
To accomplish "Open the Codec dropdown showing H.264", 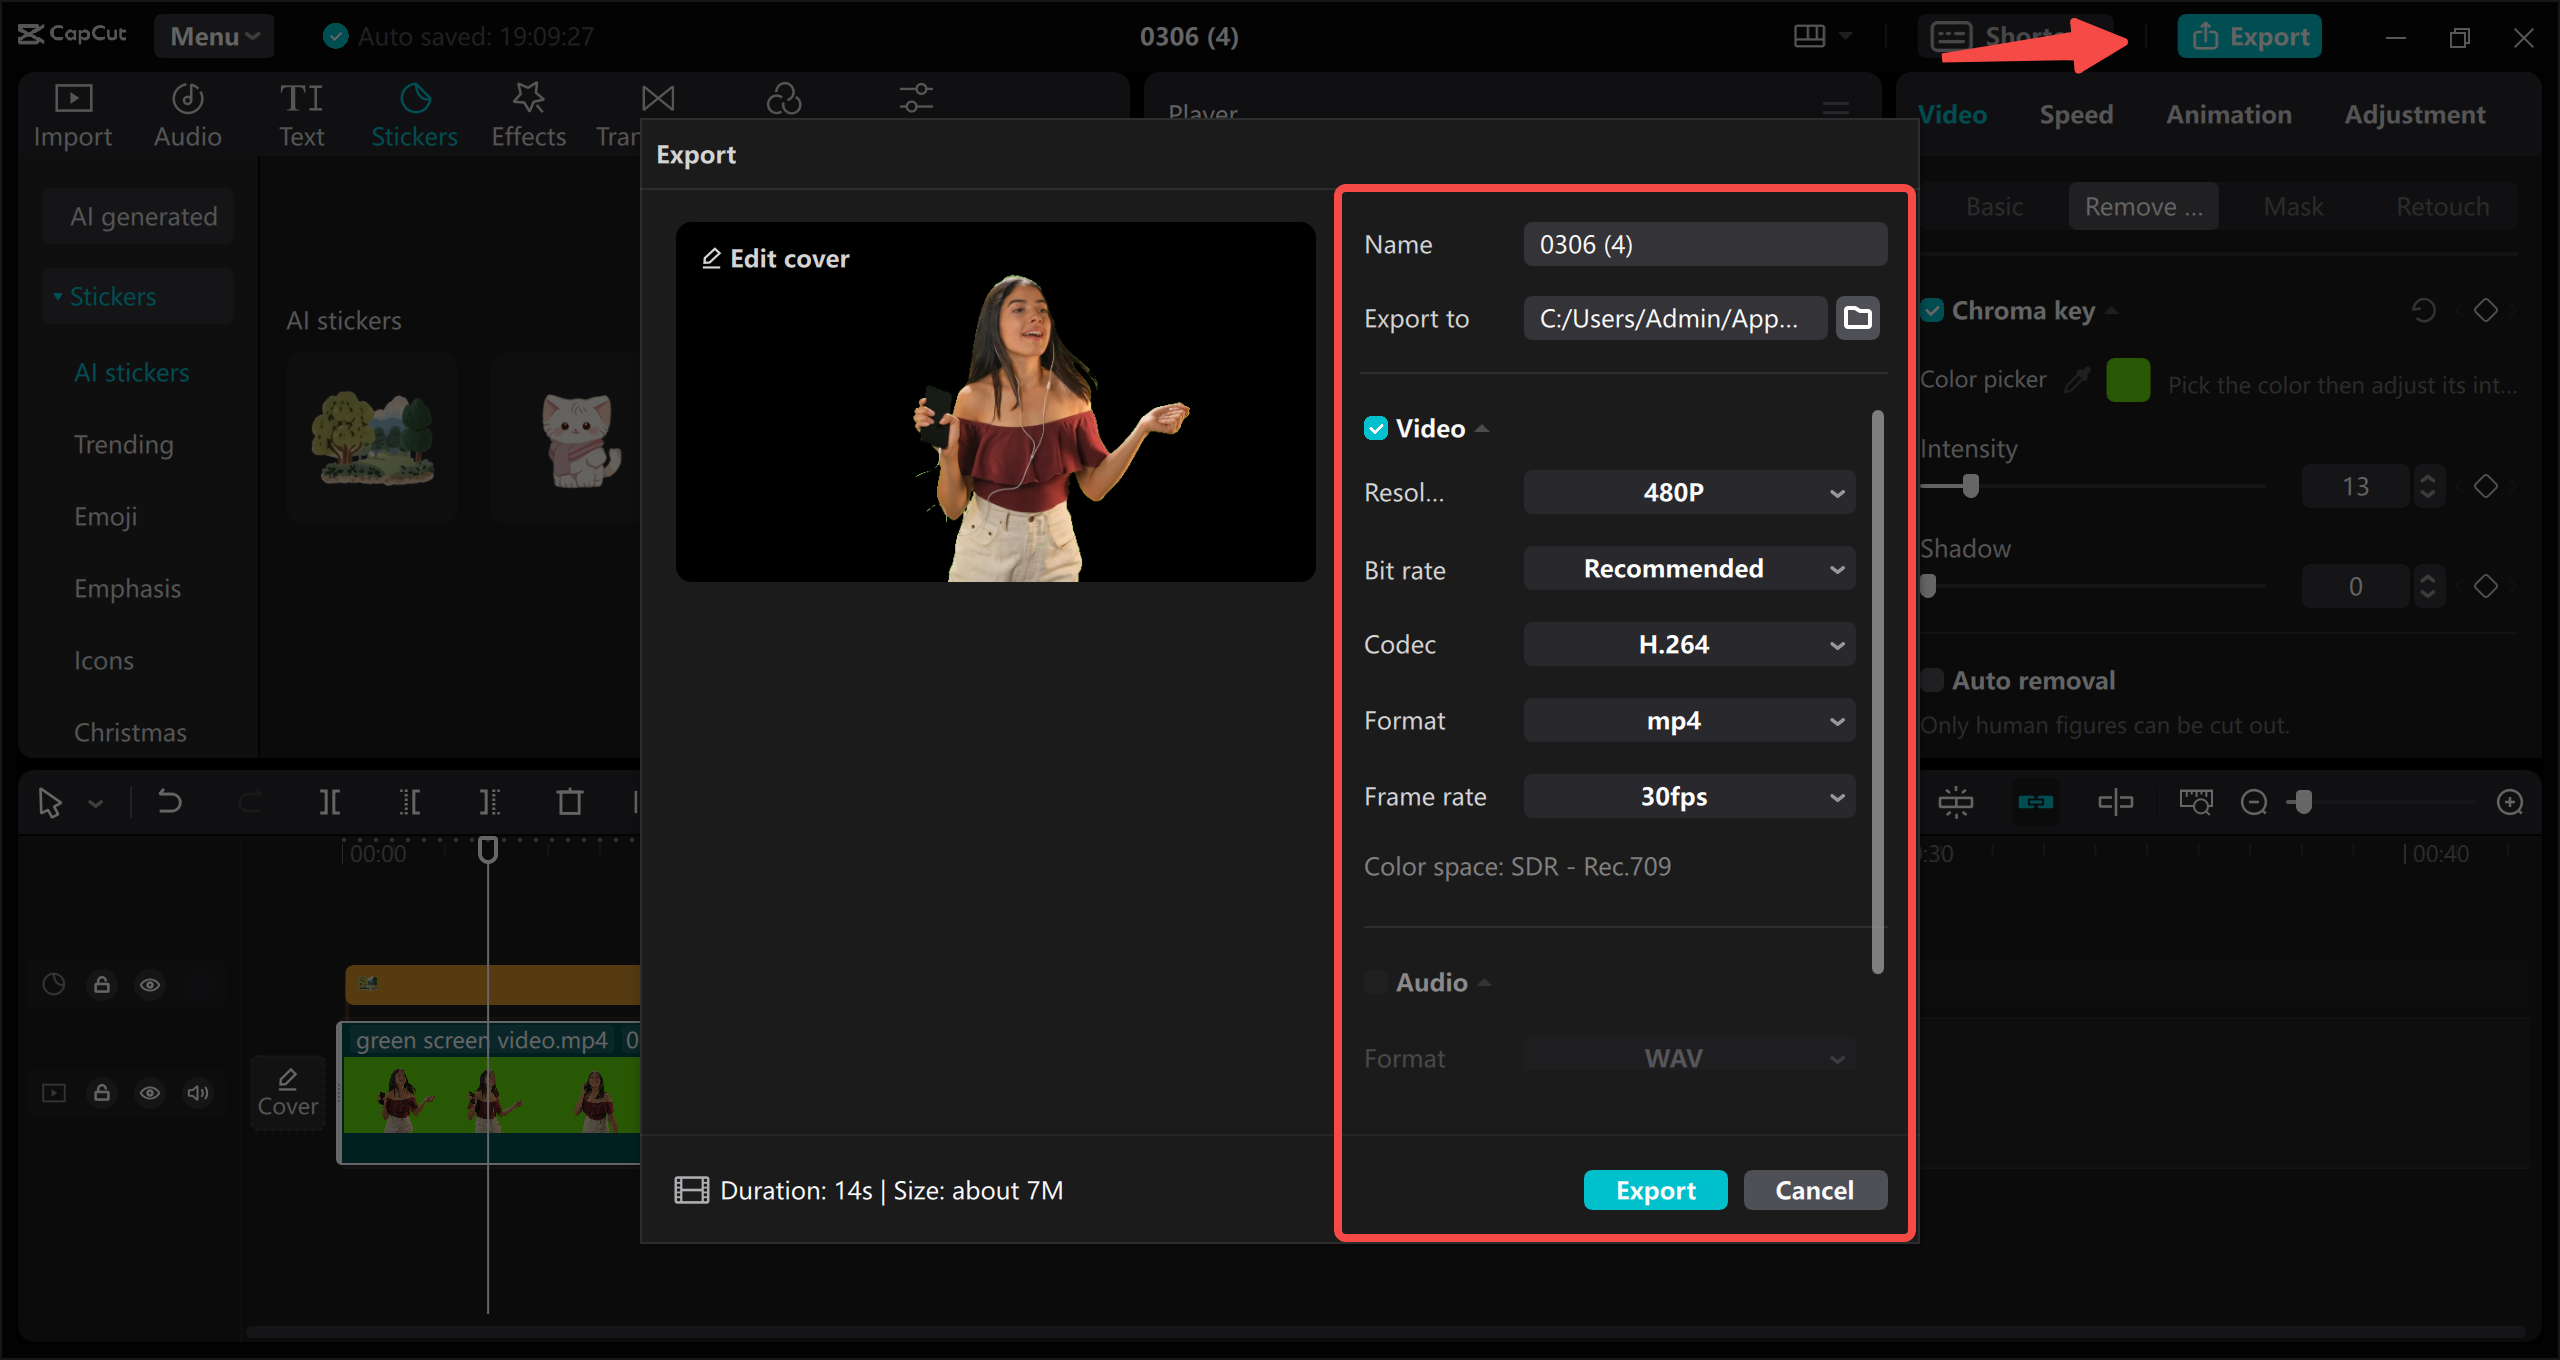I will click(1688, 644).
